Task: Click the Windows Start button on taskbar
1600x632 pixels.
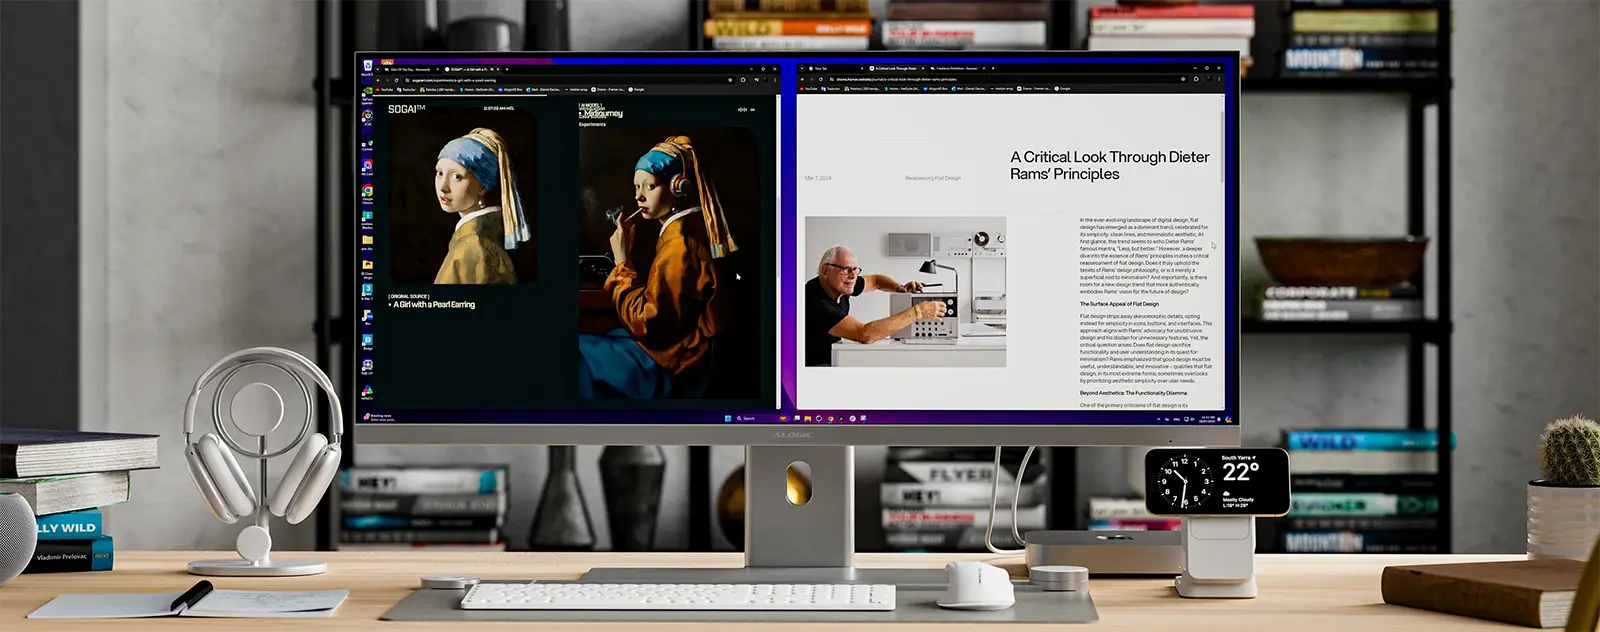Action: click(x=728, y=419)
